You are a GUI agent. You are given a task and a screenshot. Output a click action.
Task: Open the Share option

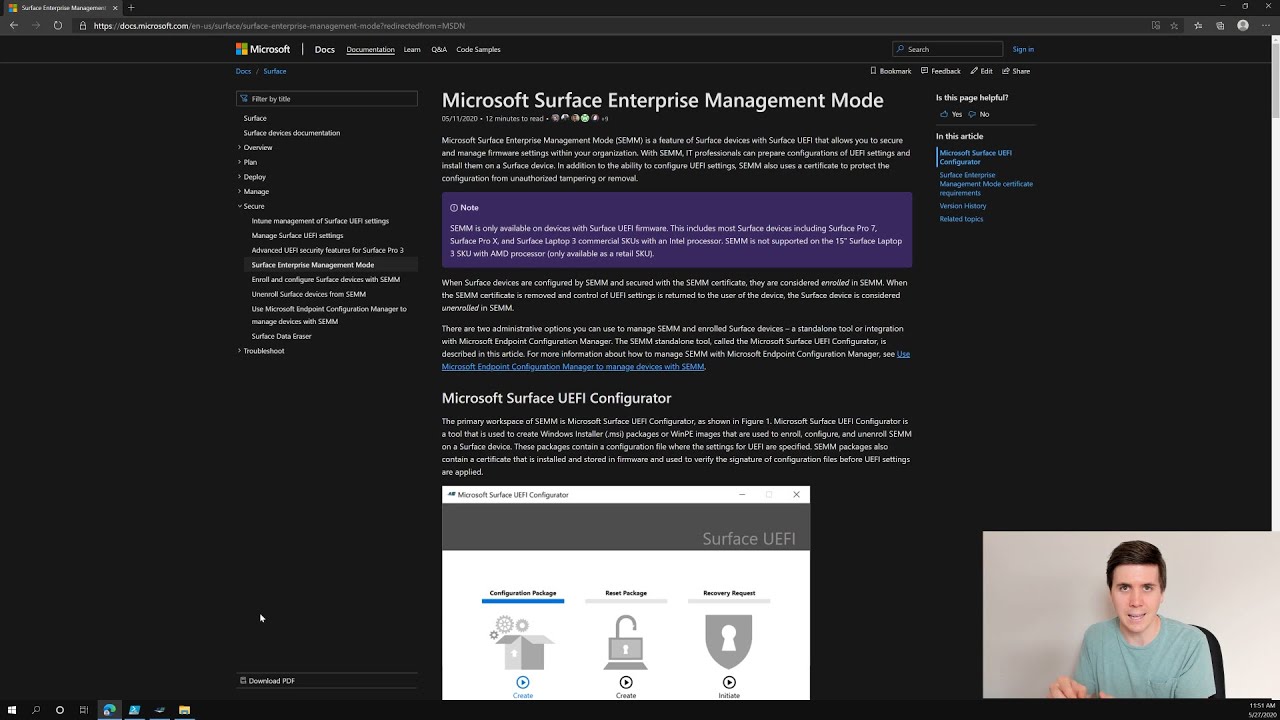pos(1016,71)
